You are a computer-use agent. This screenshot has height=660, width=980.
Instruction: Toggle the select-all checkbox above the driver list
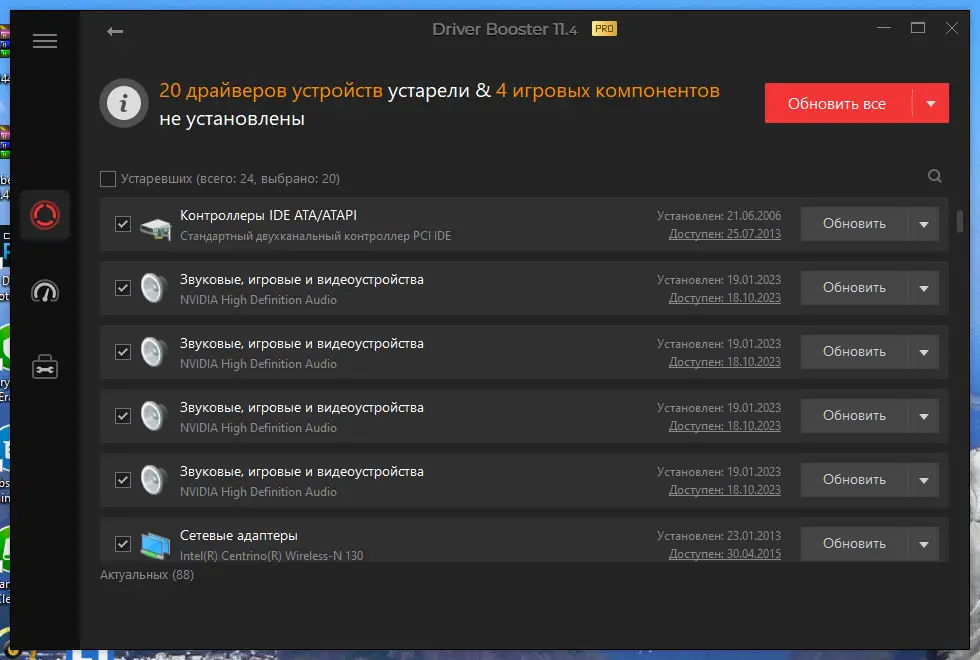pos(108,177)
